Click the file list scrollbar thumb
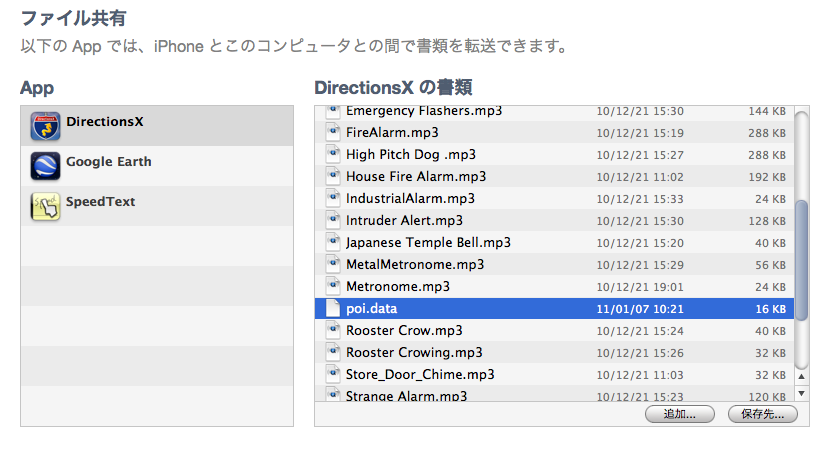The image size is (834, 450). [x=802, y=261]
